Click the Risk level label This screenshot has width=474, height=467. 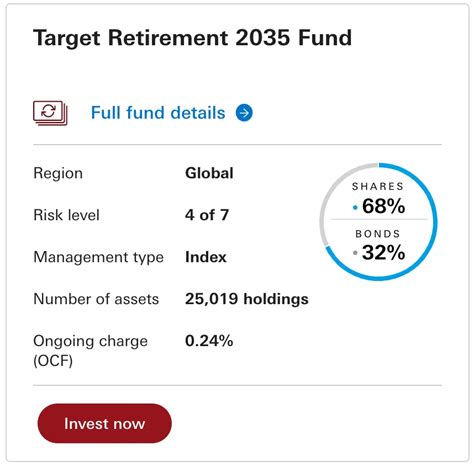(66, 215)
